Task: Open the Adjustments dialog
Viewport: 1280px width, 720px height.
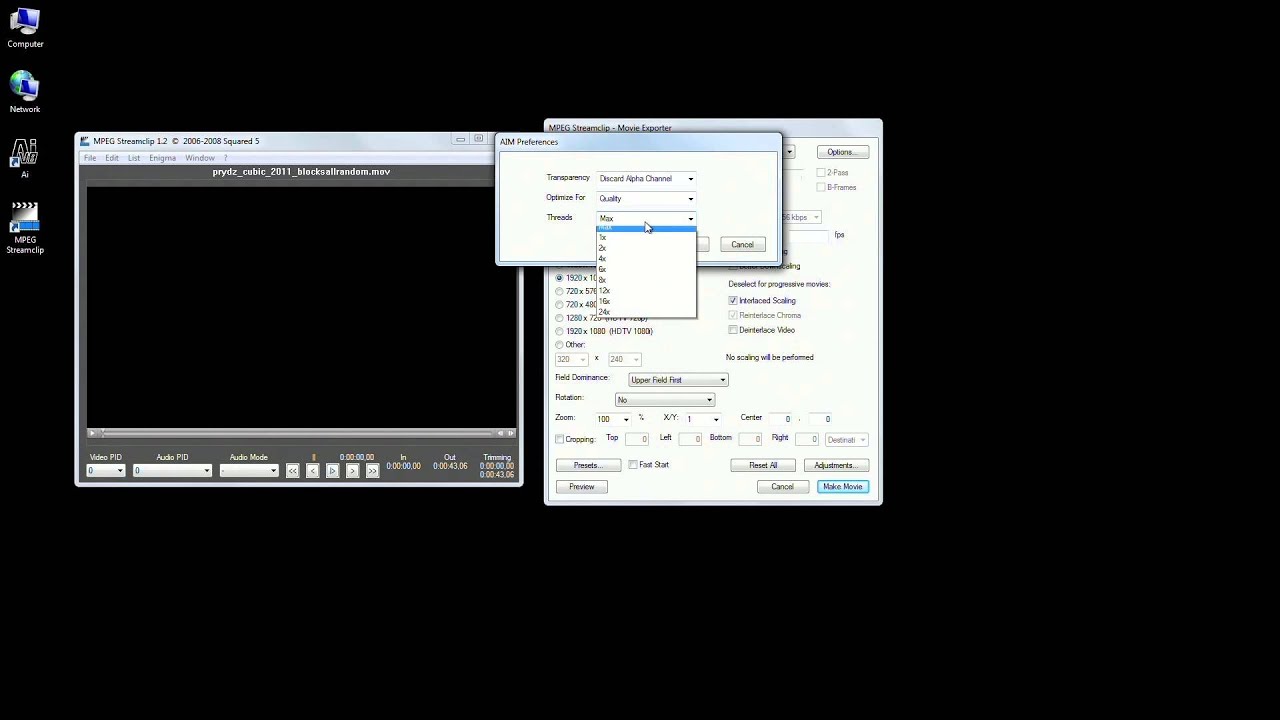Action: click(x=836, y=466)
